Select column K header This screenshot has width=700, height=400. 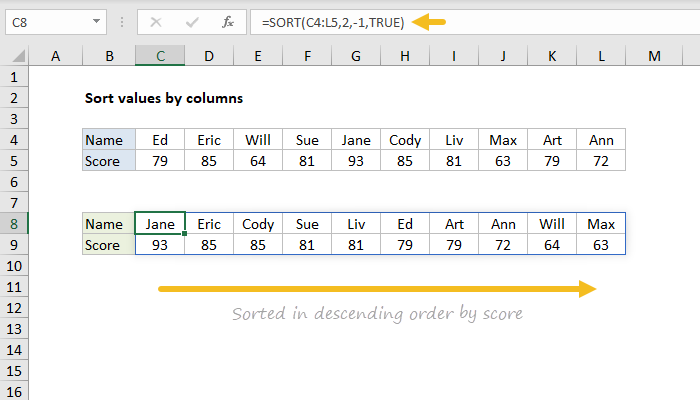point(552,56)
